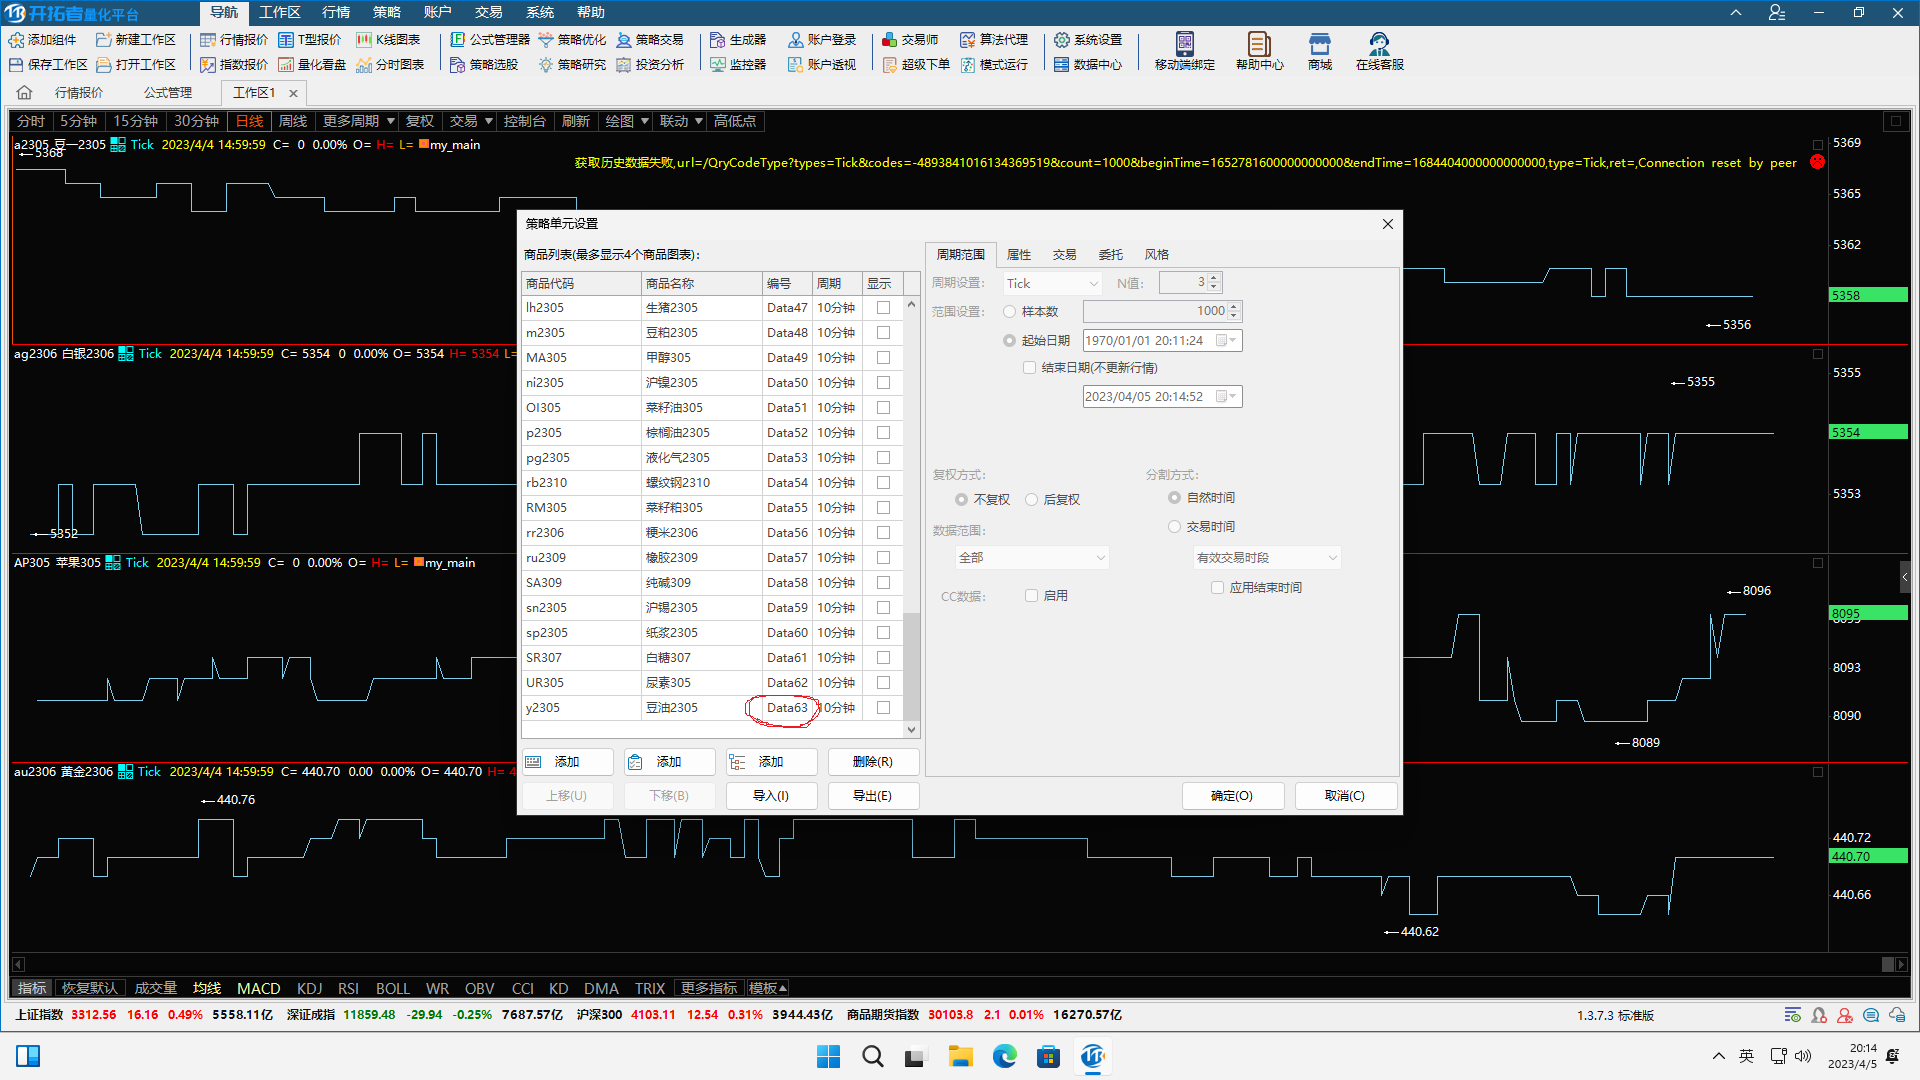Screen dimensions: 1920x1080
Task: Expand the 周期设置 Tick dropdown
Action: click(1052, 284)
